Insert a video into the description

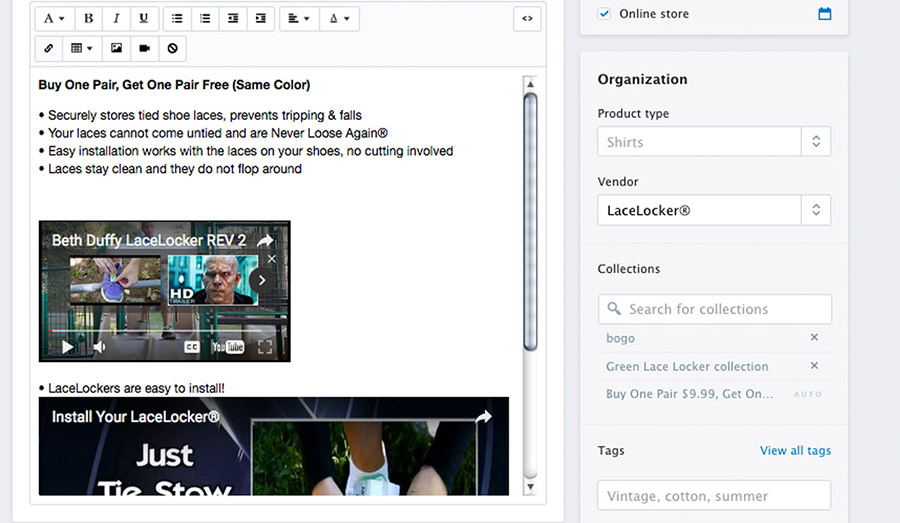144,48
